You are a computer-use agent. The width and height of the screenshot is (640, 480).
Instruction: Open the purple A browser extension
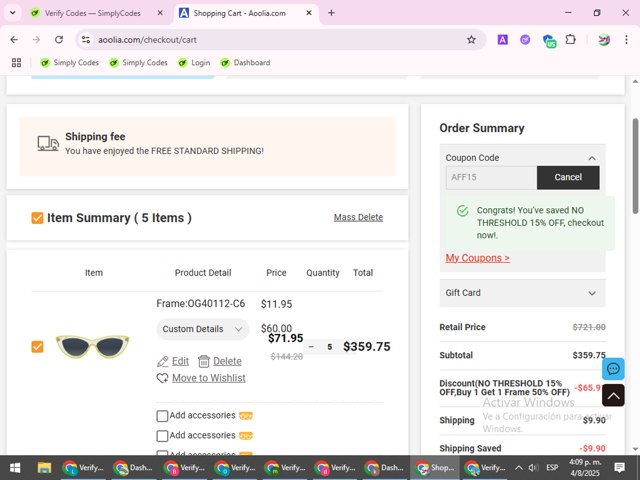[x=502, y=40]
